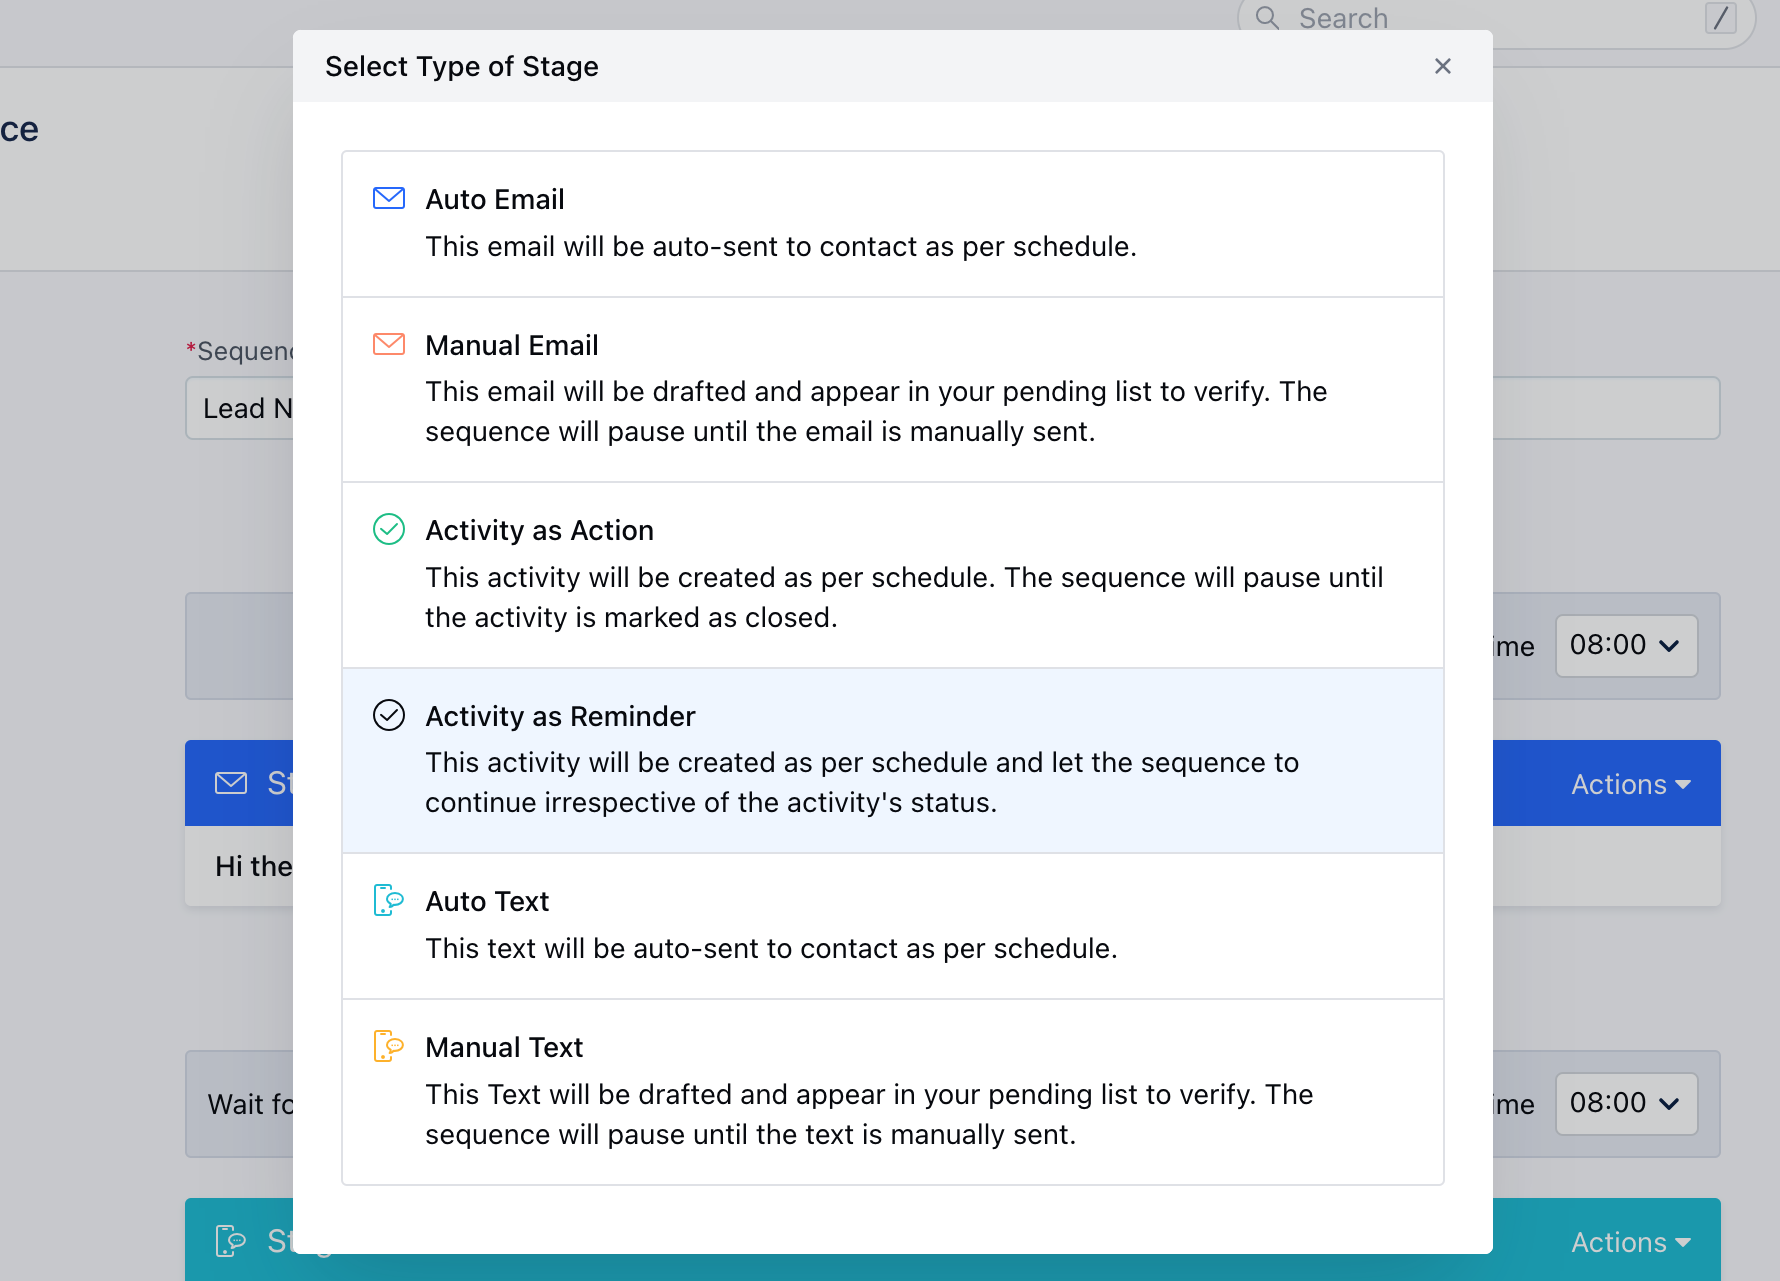Open the 08:00 time dropdown beside Wait for
This screenshot has width=1780, height=1281.
pos(1626,1104)
